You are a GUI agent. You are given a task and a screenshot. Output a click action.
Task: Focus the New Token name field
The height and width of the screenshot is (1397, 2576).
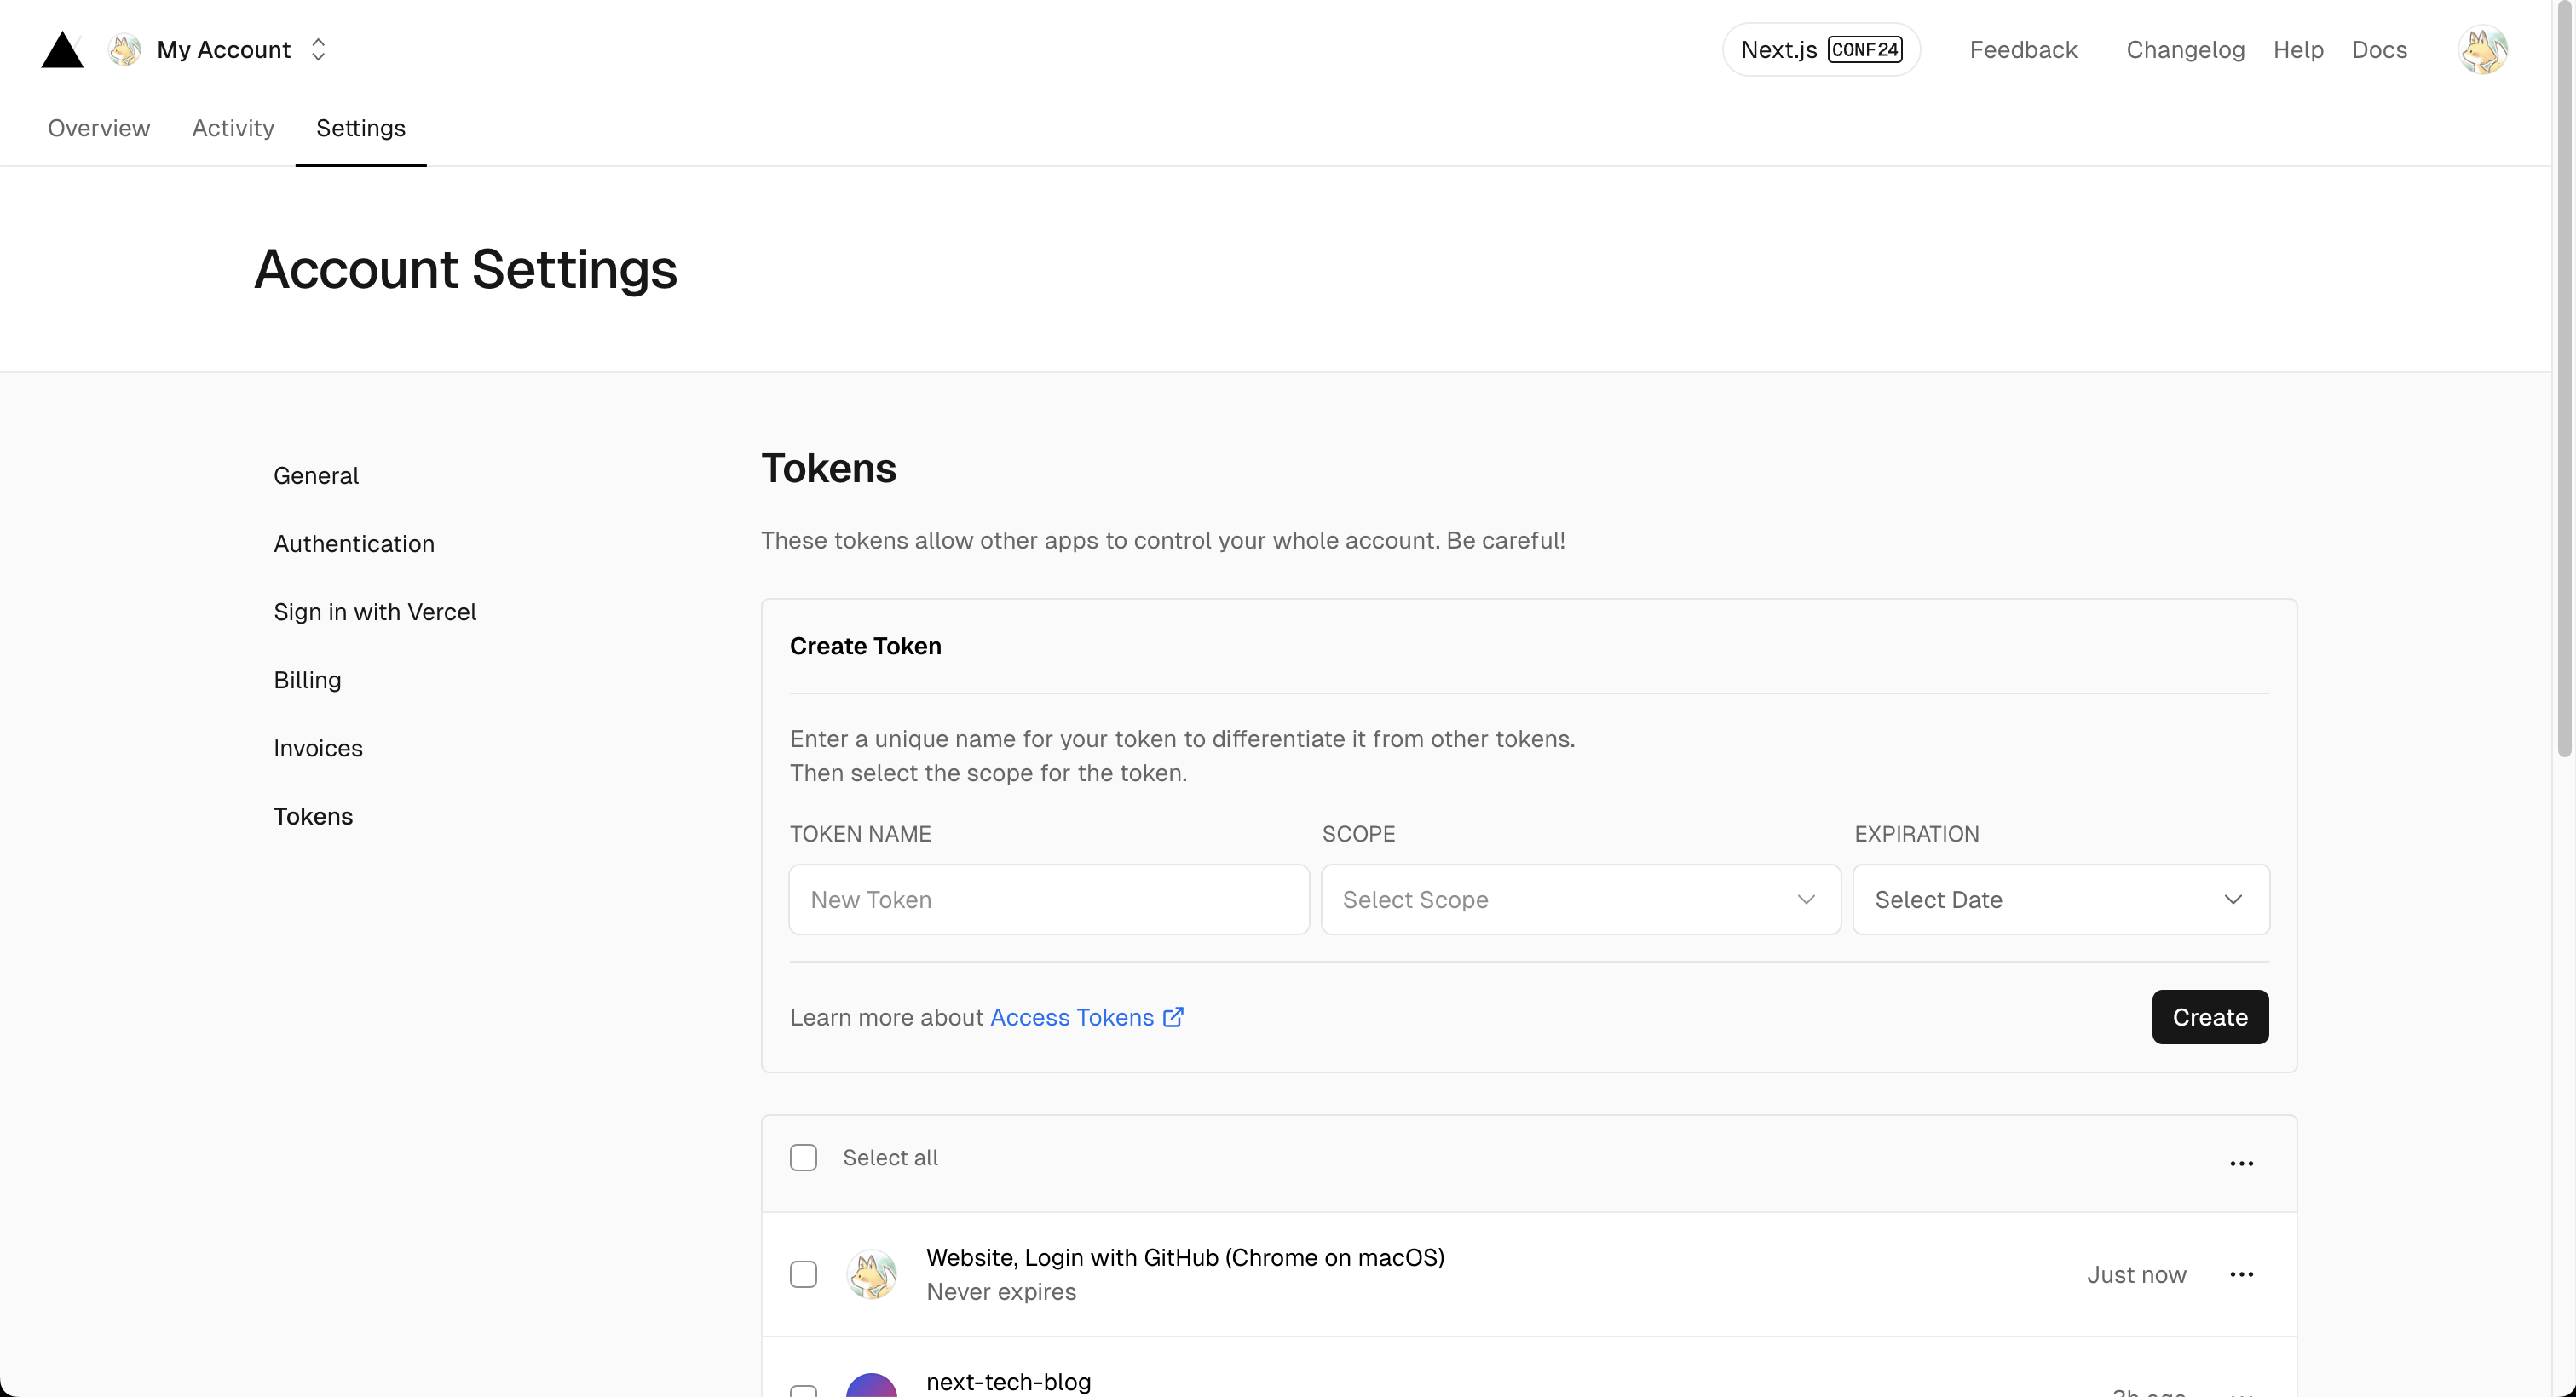(x=1048, y=900)
